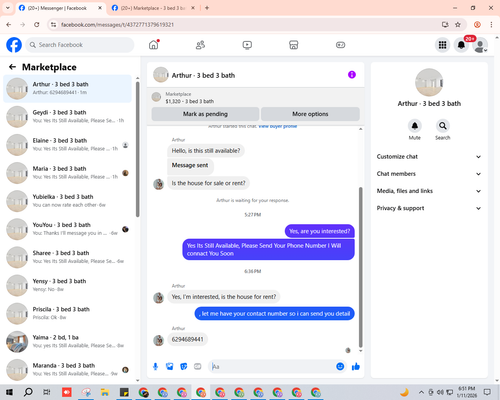This screenshot has width=500, height=400.
Task: Open Windows notification center icon
Action: (x=487, y=392)
